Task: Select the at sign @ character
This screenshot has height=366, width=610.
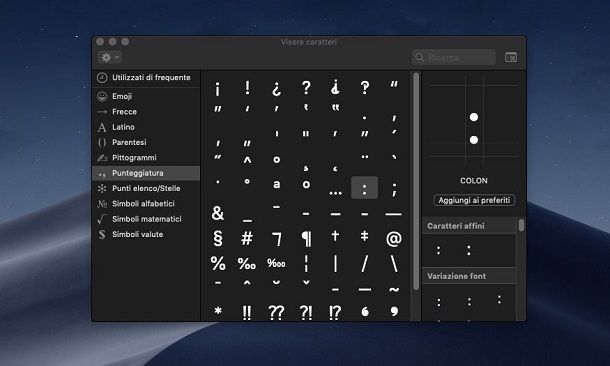Action: click(394, 238)
